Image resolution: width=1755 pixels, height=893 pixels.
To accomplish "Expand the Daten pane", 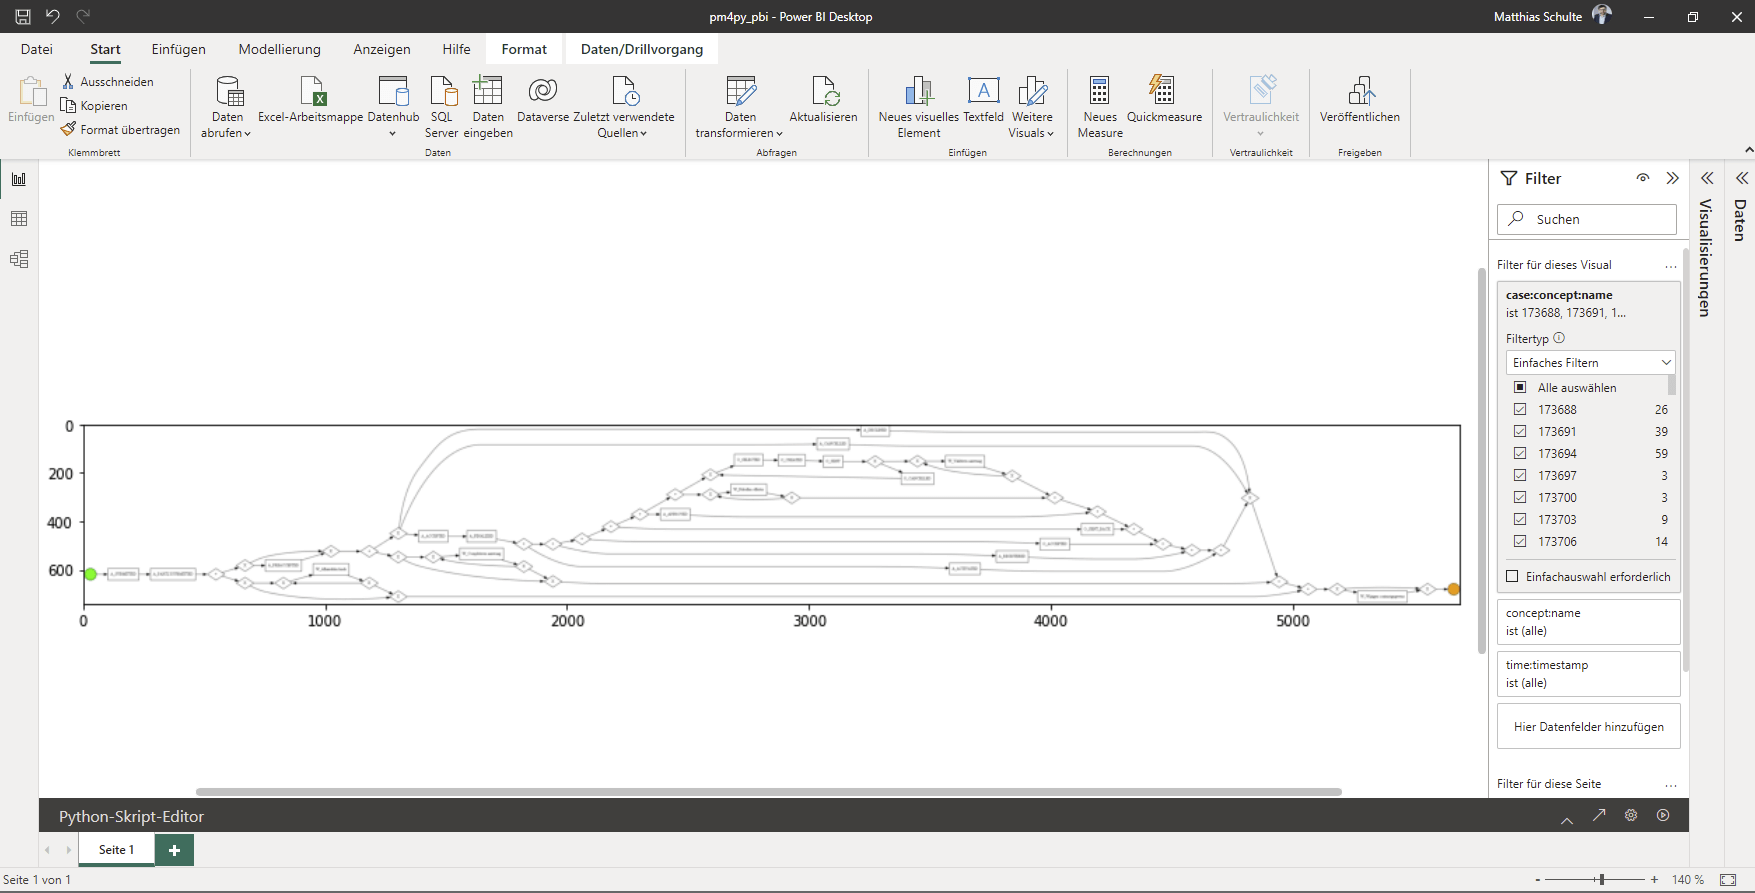I will point(1742,178).
